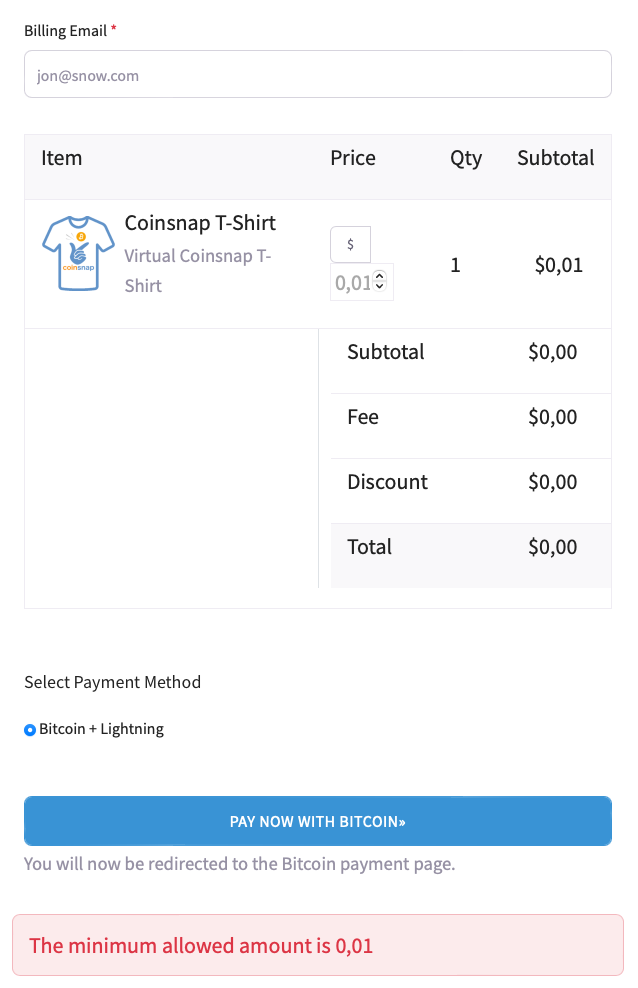Click the Virtual Coinsnap T-Shirt description text
Viewport: 638px width, 988px height.
198,270
